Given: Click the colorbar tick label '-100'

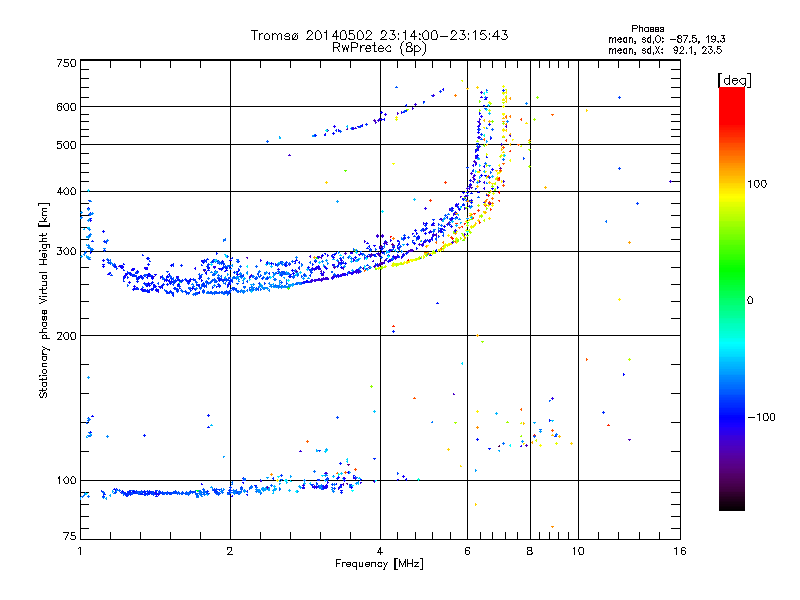Looking at the screenshot, I should [x=762, y=417].
